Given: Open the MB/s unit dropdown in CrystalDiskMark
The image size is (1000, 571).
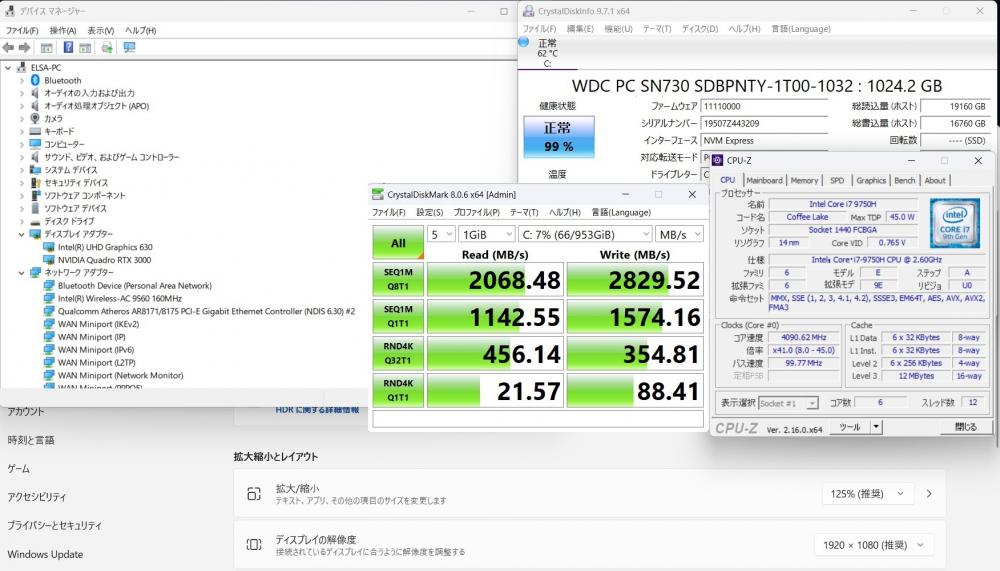Looking at the screenshot, I should coord(680,235).
